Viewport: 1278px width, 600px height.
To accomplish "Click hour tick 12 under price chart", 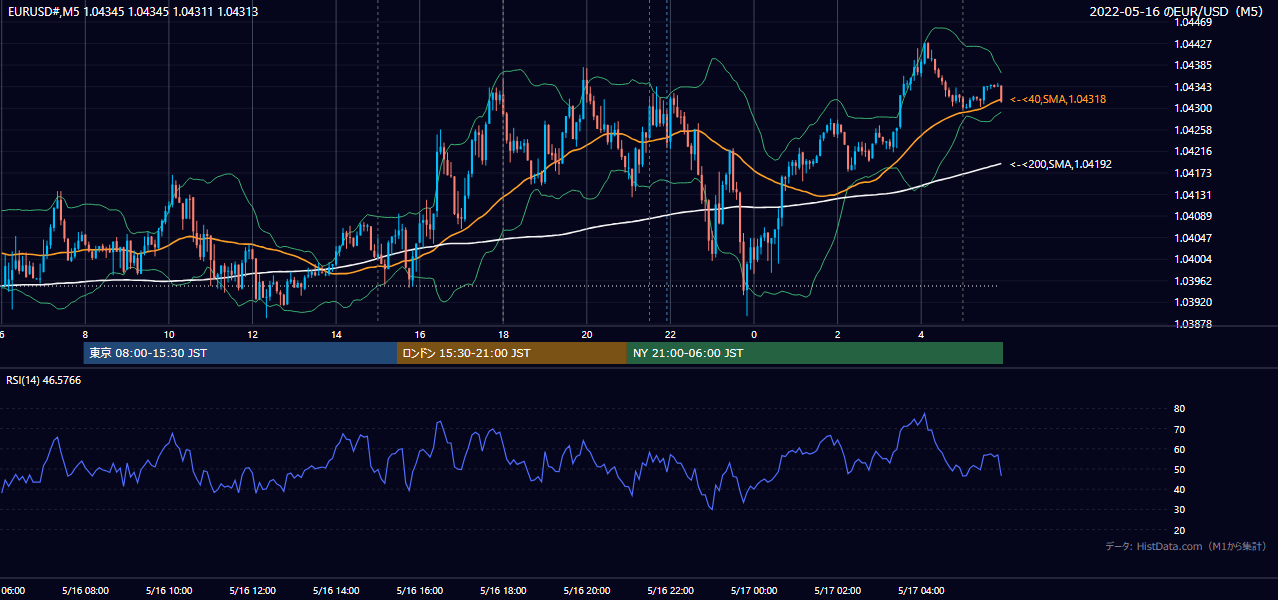I will click(x=252, y=334).
